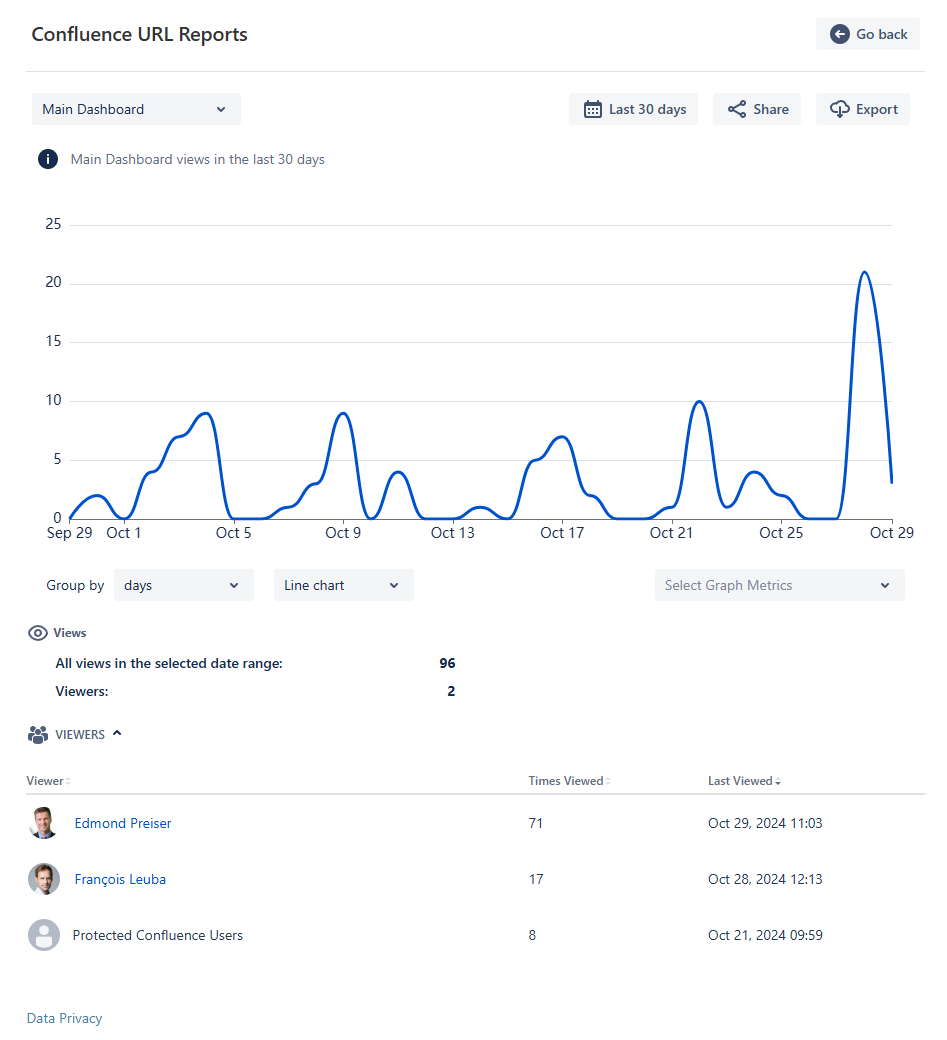Click the Viewers group people icon
The image size is (947, 1040).
tap(38, 735)
